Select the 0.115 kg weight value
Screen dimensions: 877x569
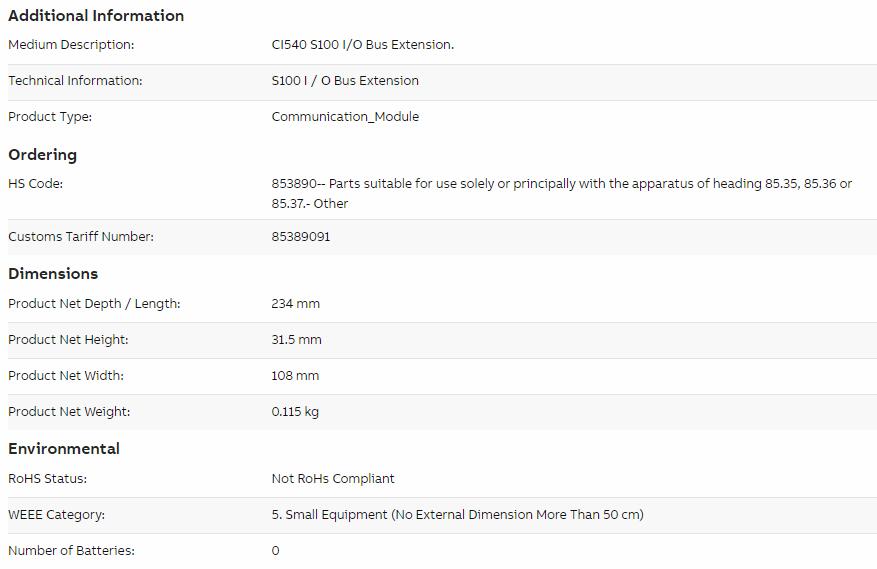[x=295, y=412]
